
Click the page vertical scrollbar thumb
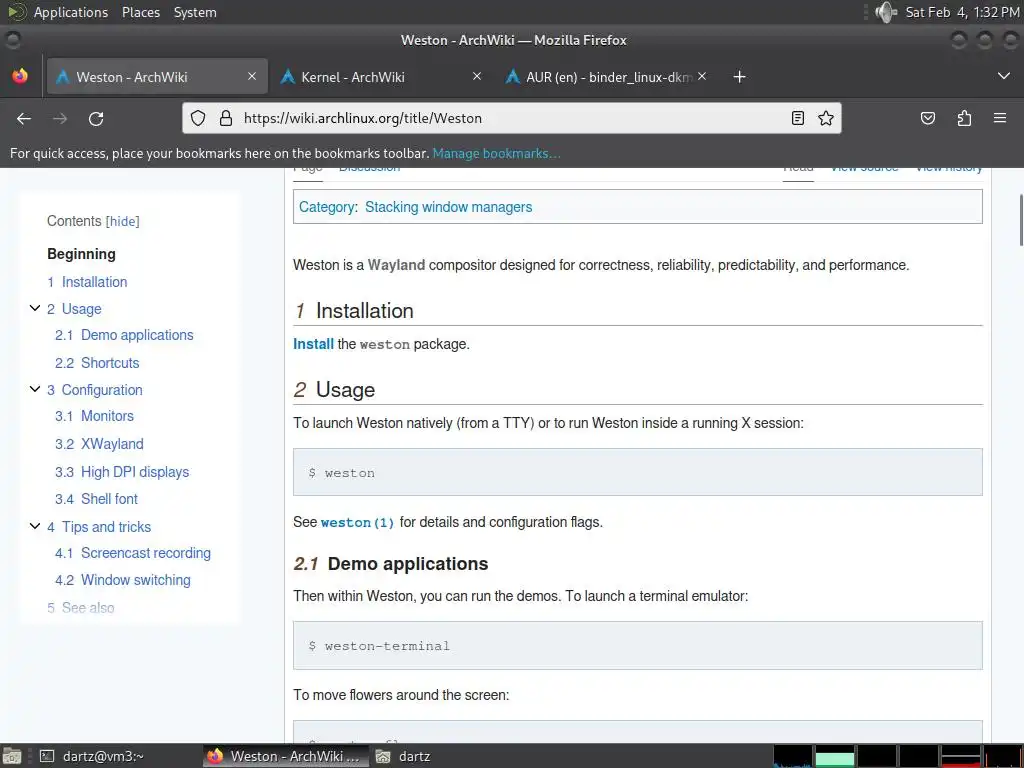click(x=1021, y=220)
